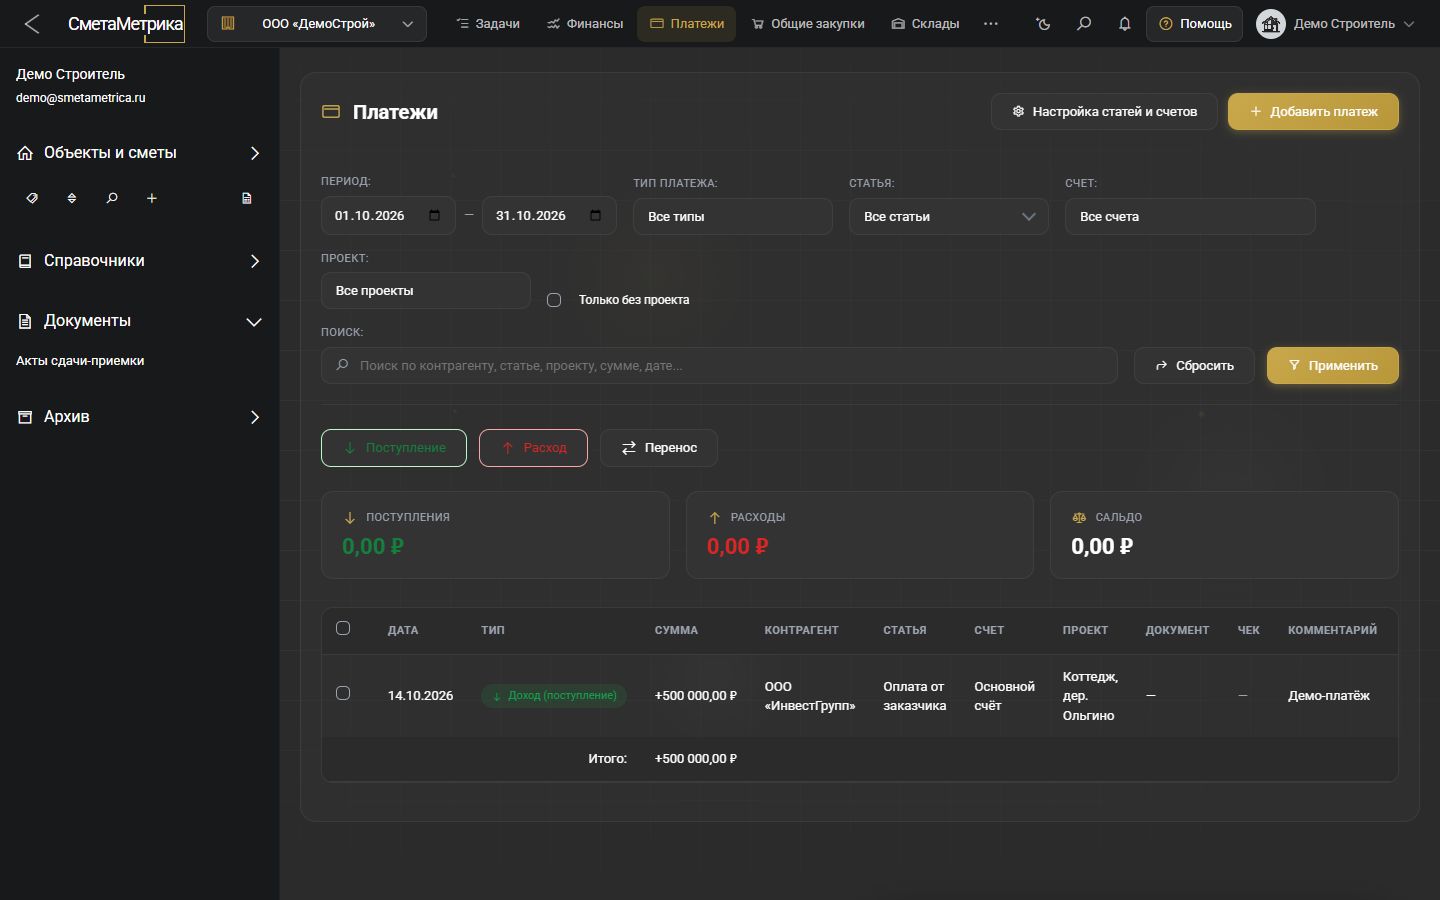Click the Применить filter button
This screenshot has width=1440, height=900.
(1333, 366)
